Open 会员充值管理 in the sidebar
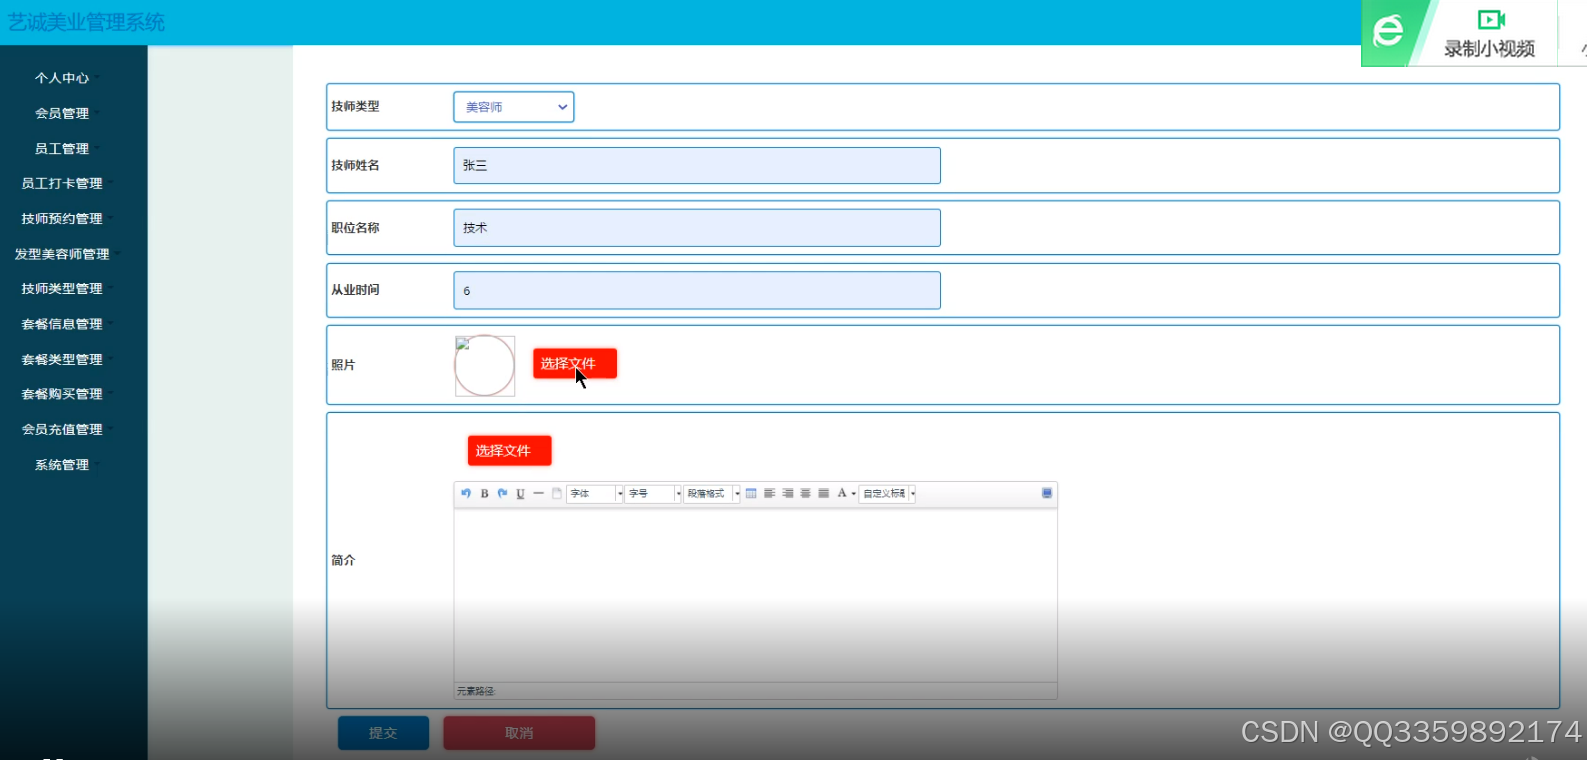The width and height of the screenshot is (1587, 760). [x=62, y=429]
